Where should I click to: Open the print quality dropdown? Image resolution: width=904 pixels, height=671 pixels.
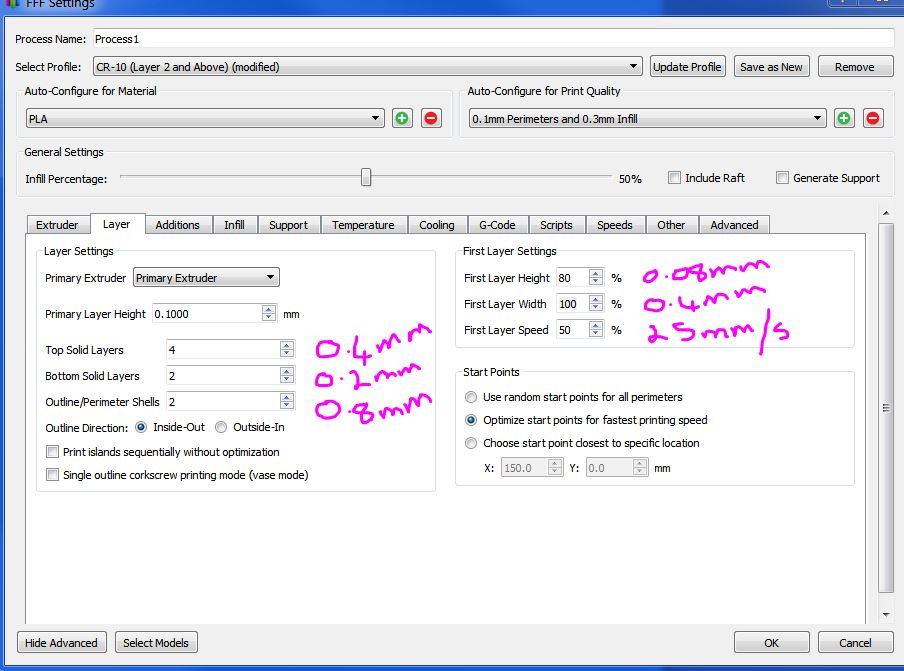pos(647,119)
